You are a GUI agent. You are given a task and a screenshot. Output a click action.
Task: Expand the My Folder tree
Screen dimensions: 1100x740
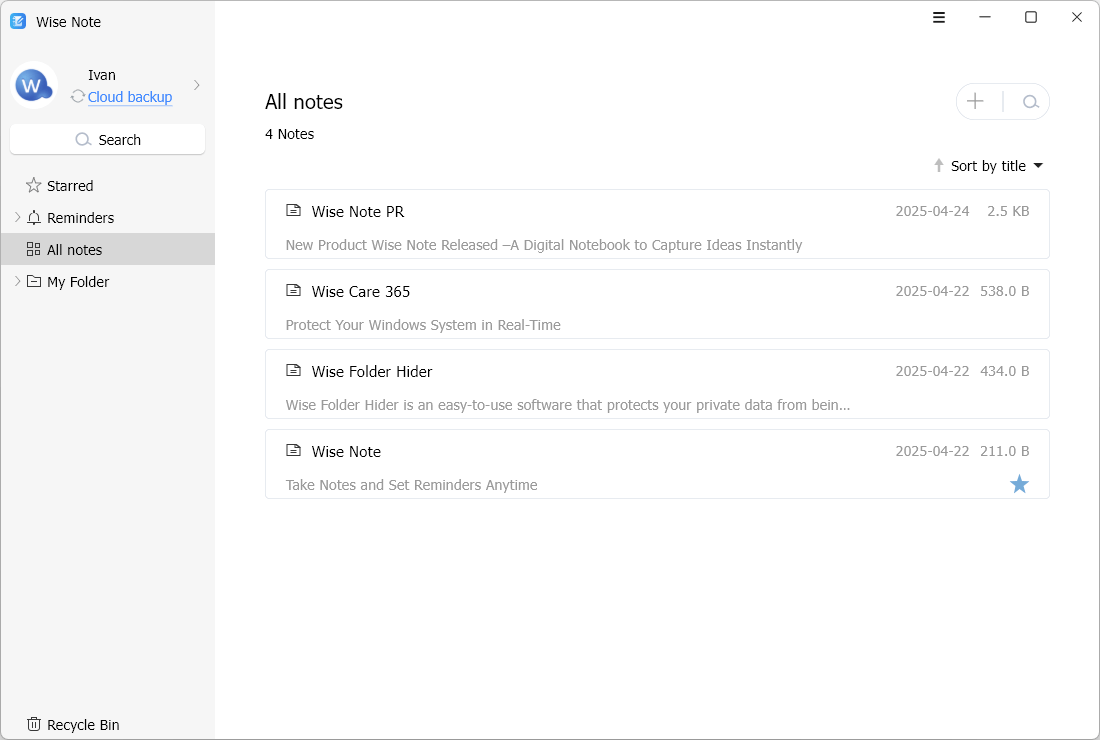coord(18,281)
